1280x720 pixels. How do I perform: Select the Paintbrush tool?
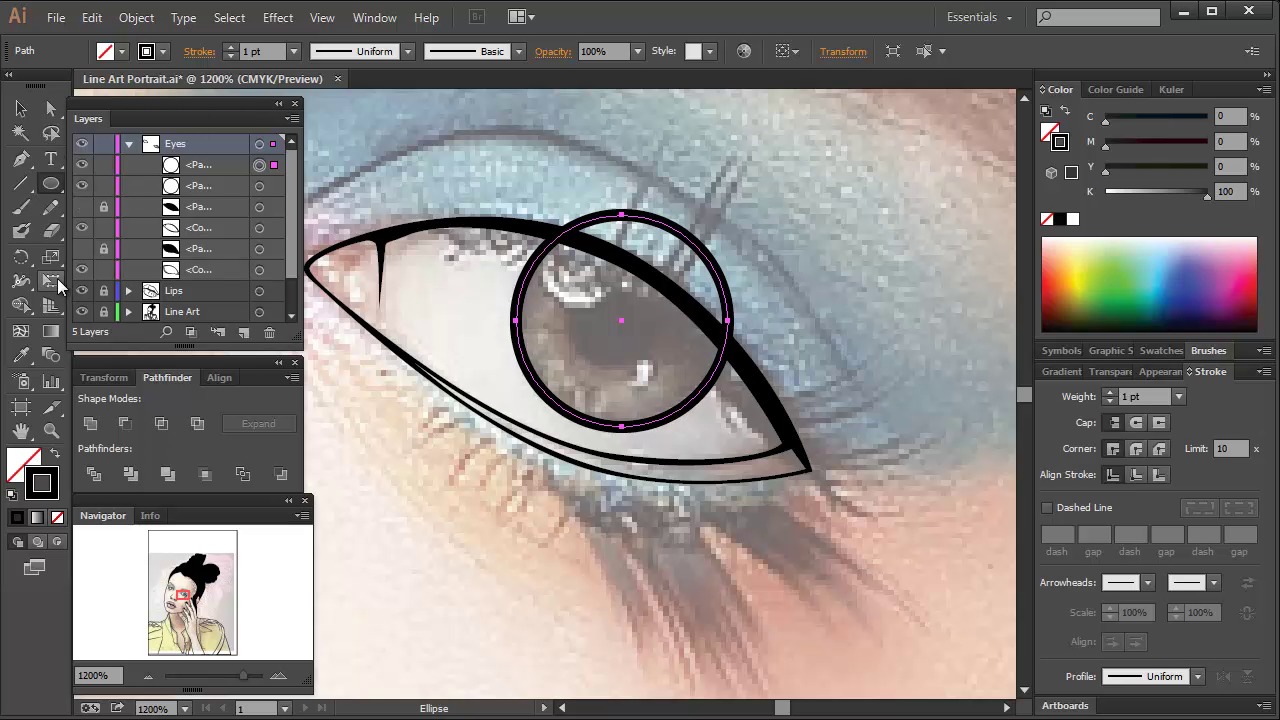21,208
